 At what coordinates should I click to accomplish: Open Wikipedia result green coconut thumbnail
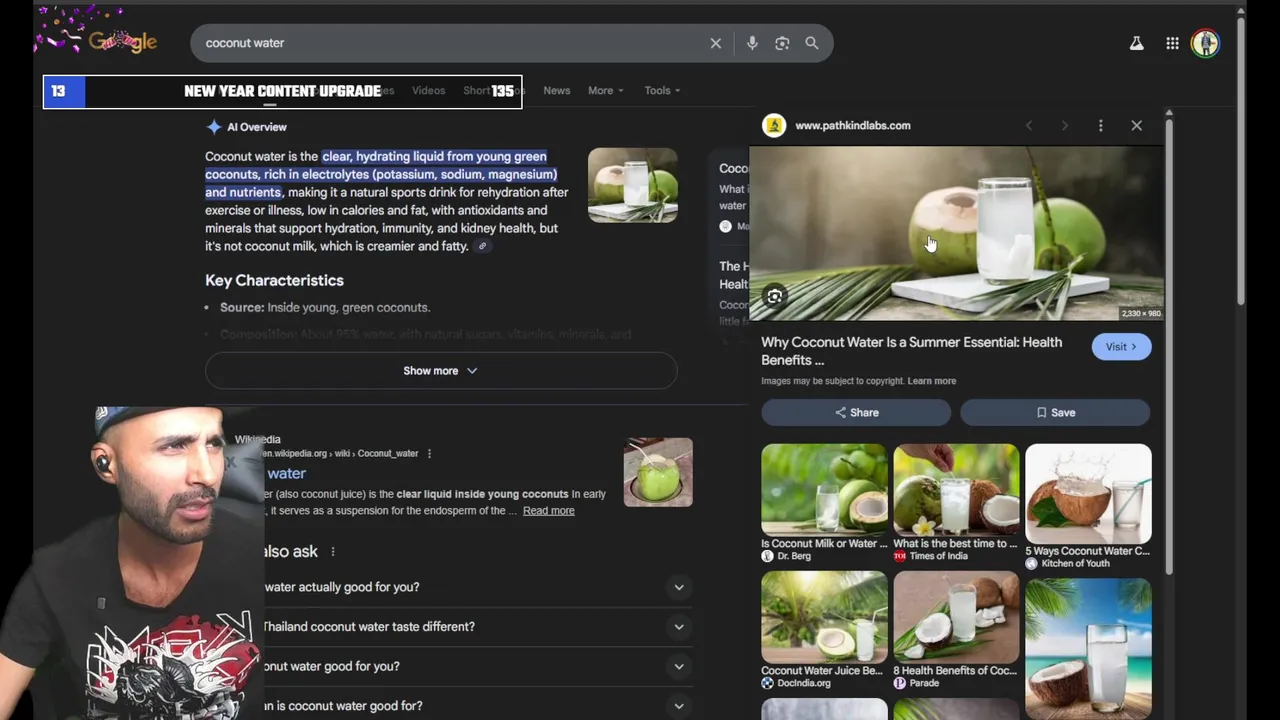click(658, 472)
